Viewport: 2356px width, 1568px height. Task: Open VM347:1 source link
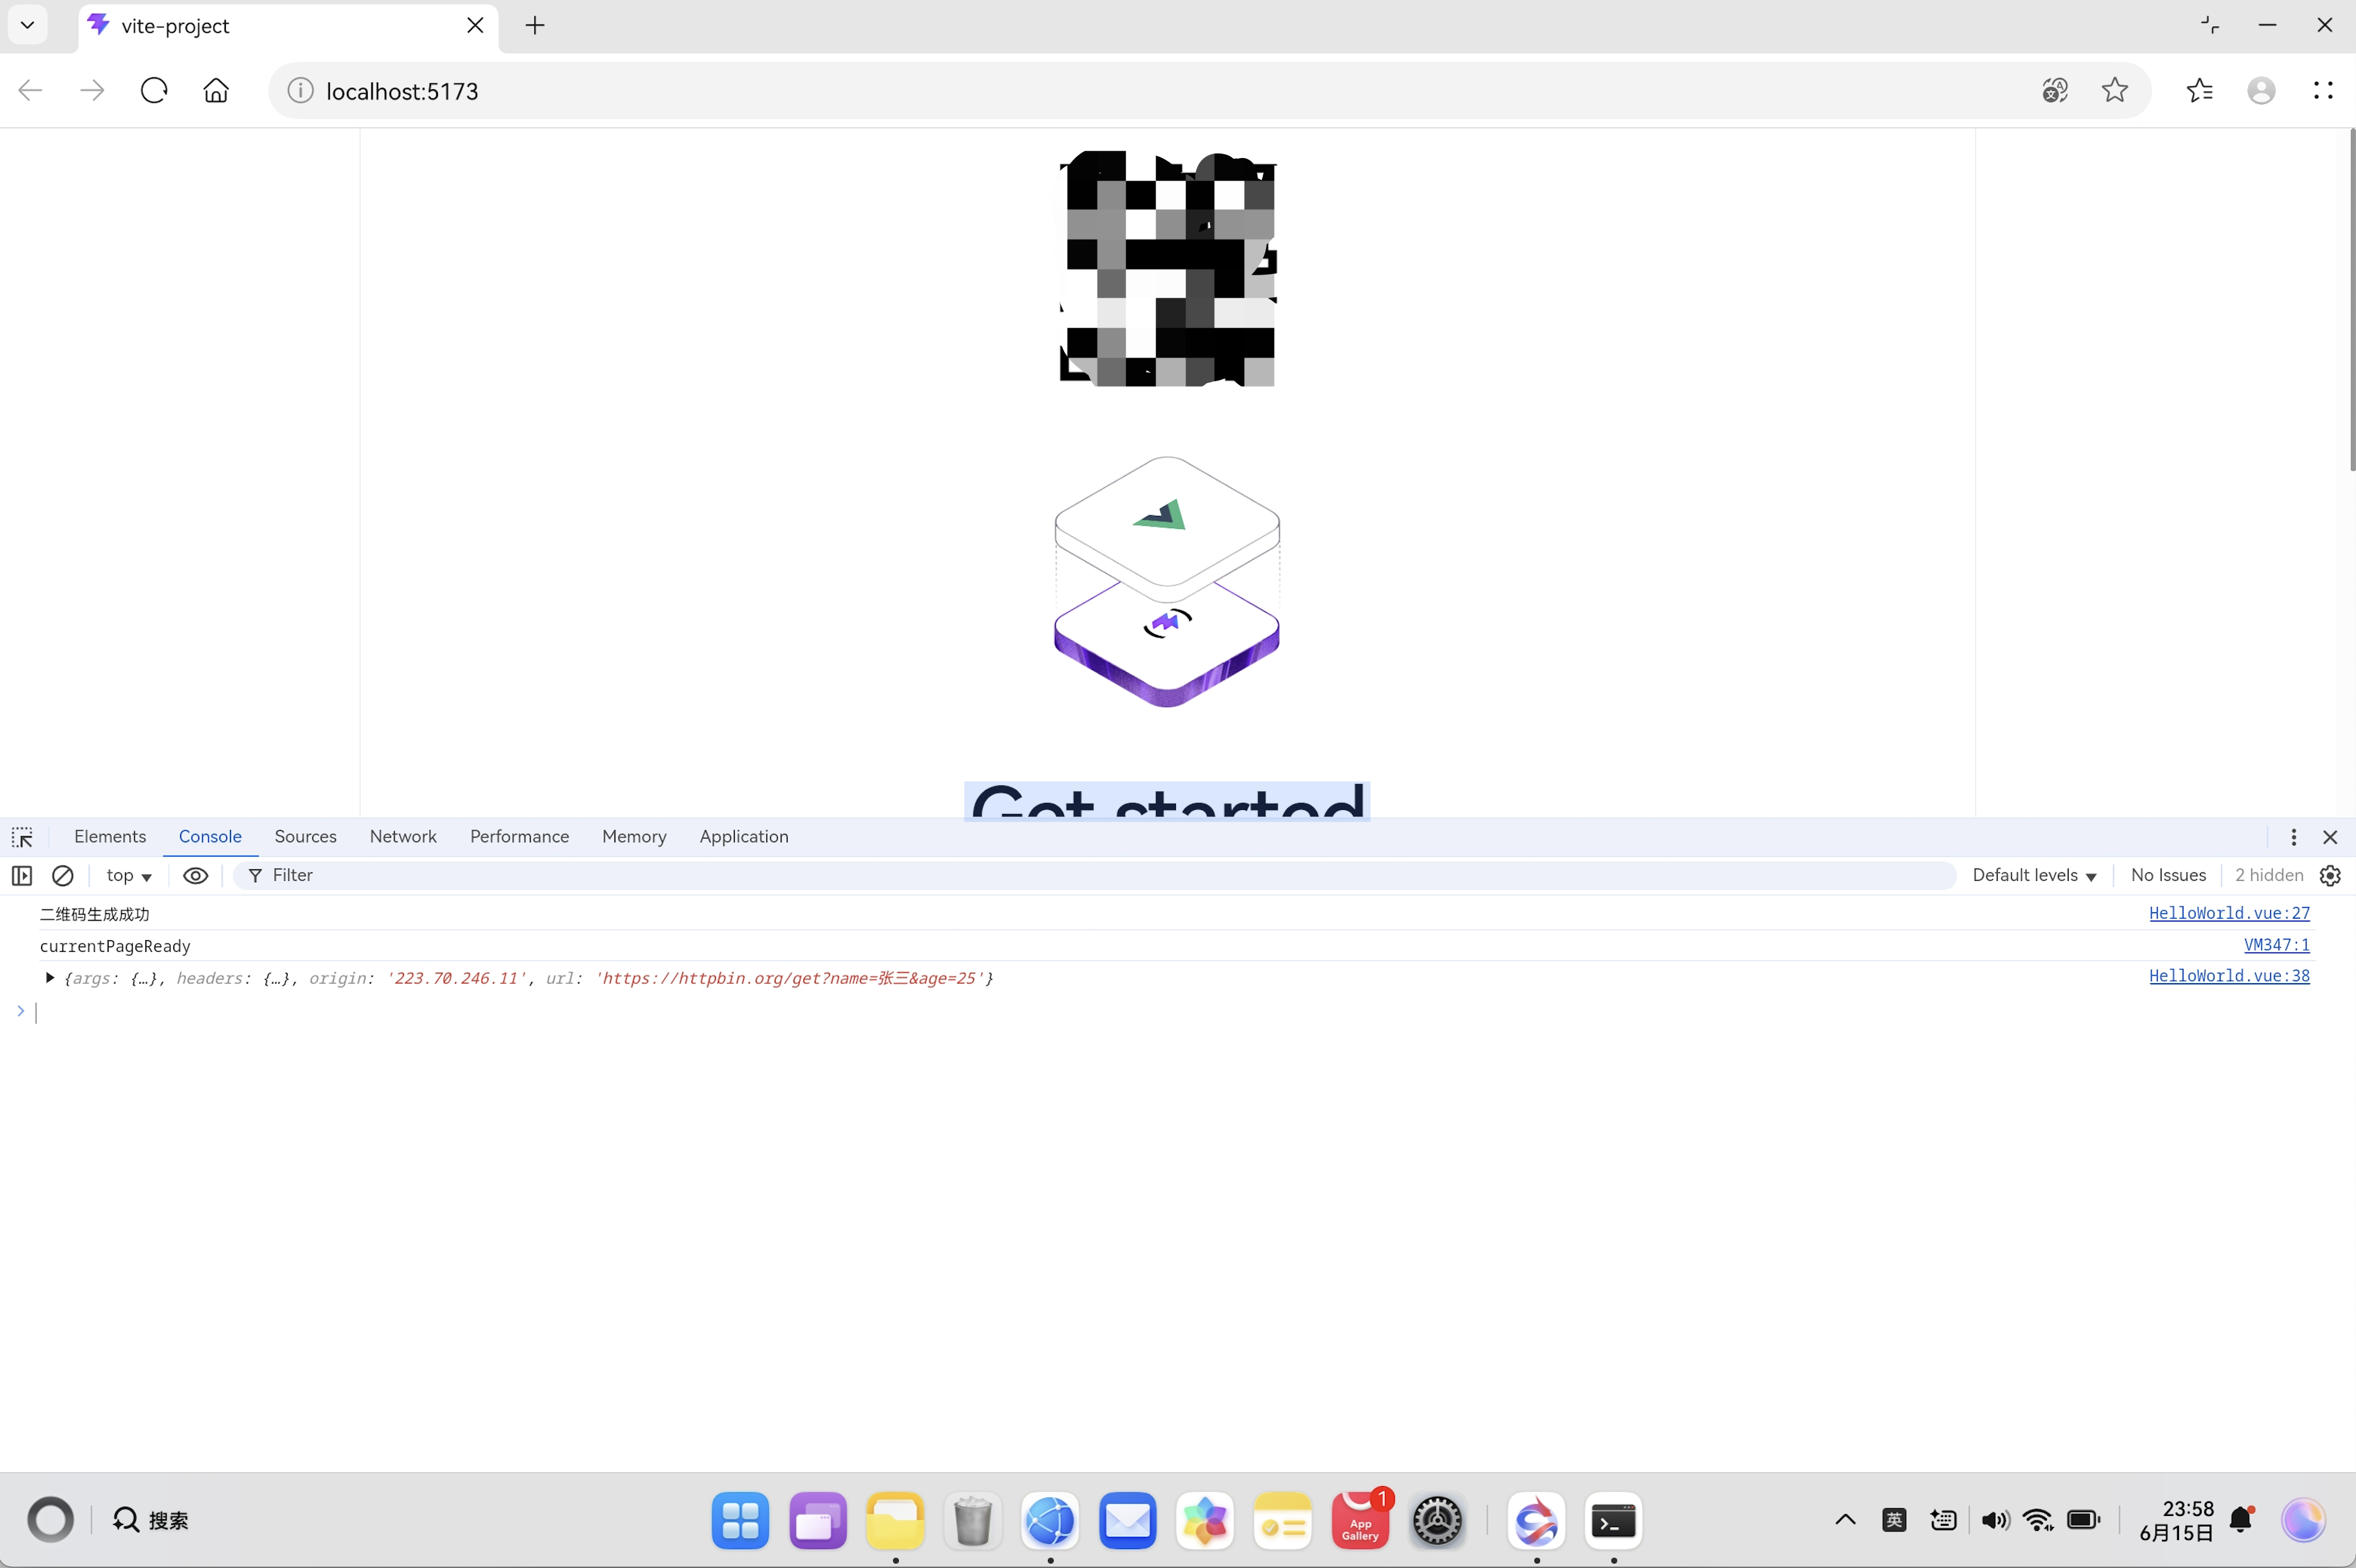click(2276, 945)
